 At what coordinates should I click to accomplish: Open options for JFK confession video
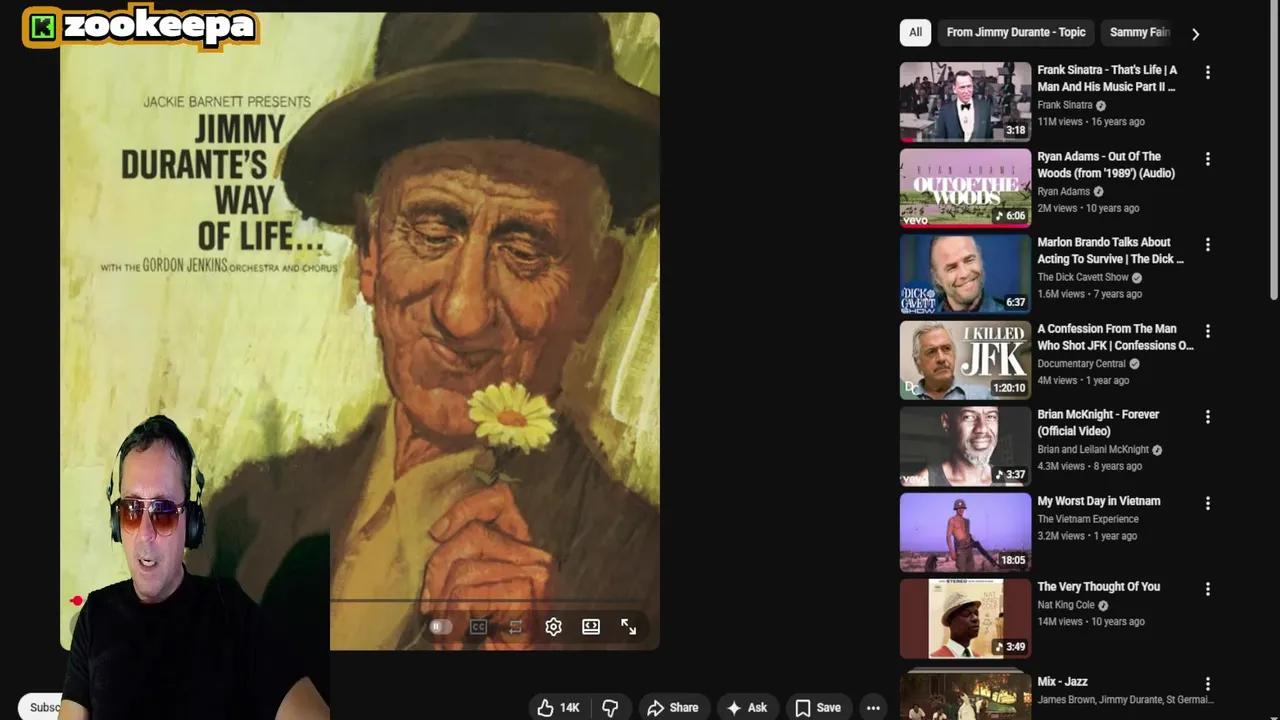[1208, 330]
